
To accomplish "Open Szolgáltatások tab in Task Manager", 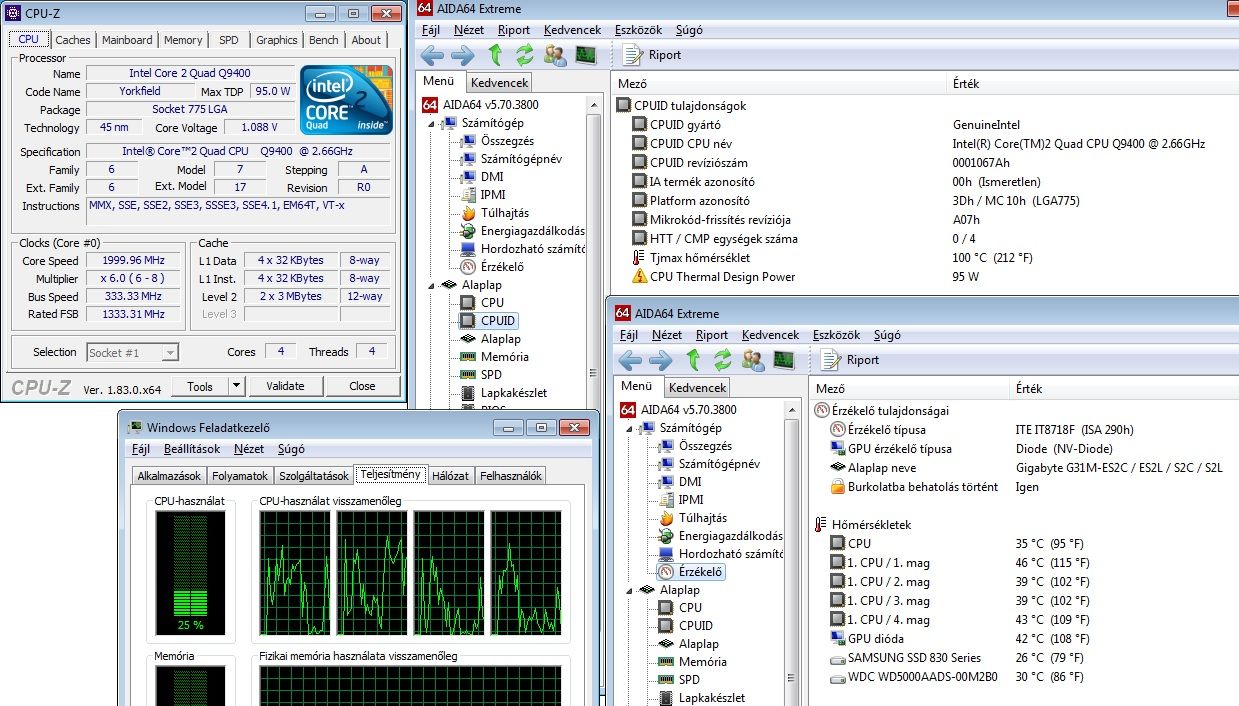I will pyautogui.click(x=314, y=476).
